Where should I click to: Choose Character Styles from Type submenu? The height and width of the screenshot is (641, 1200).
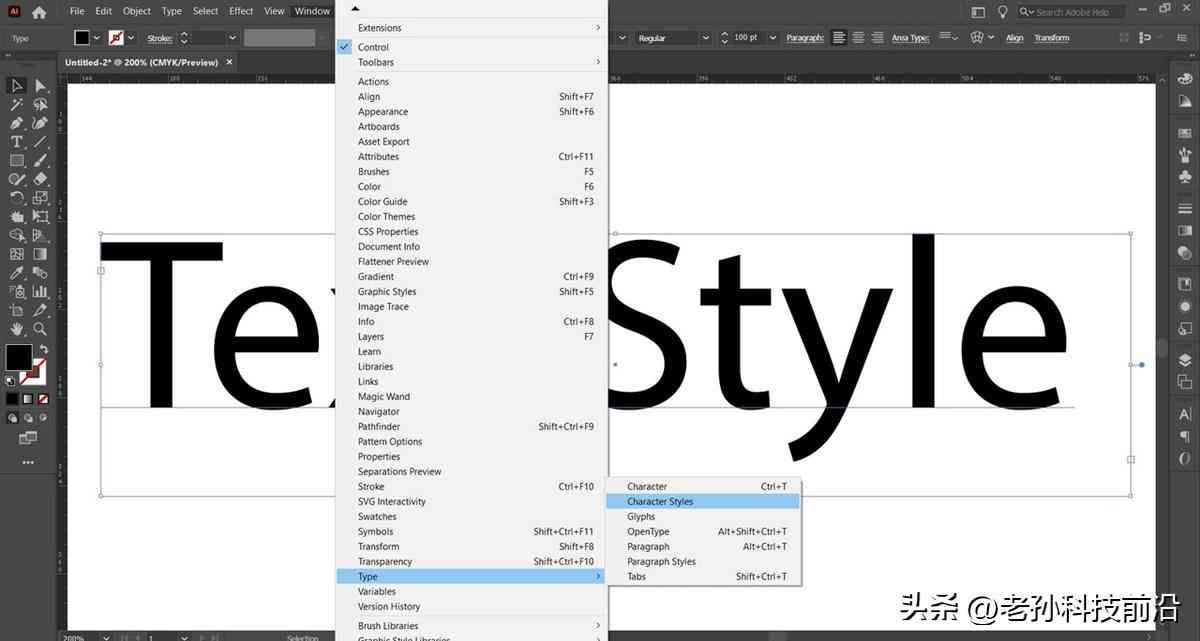(x=660, y=502)
